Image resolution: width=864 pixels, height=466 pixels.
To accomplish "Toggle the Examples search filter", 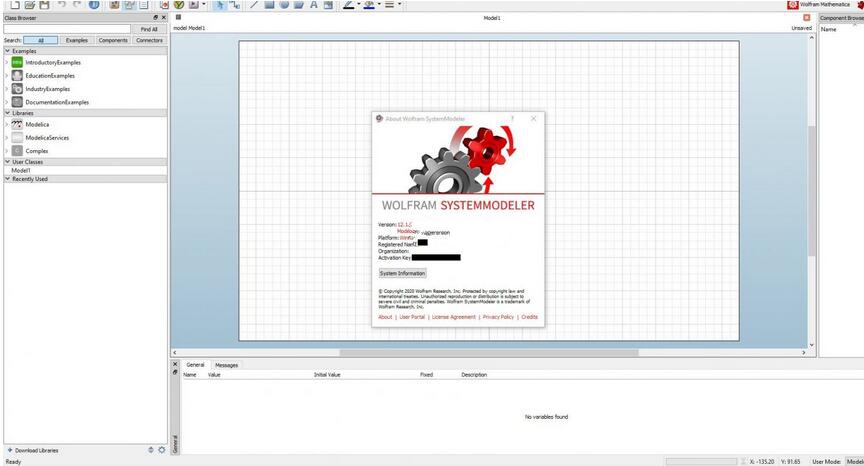I will coord(77,40).
